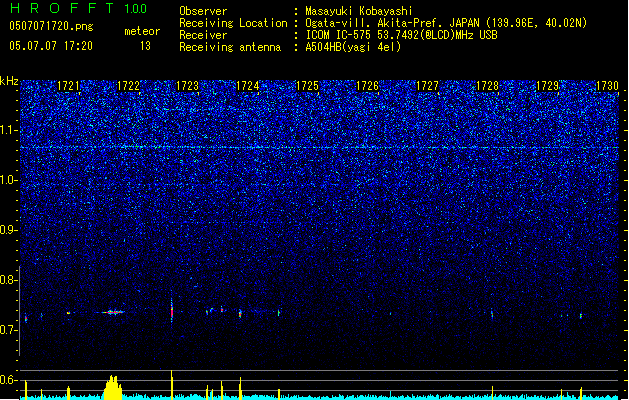This screenshot has height=400, width=629.
Task: Select the filename 0507071720.png
Action: pyautogui.click(x=51, y=26)
